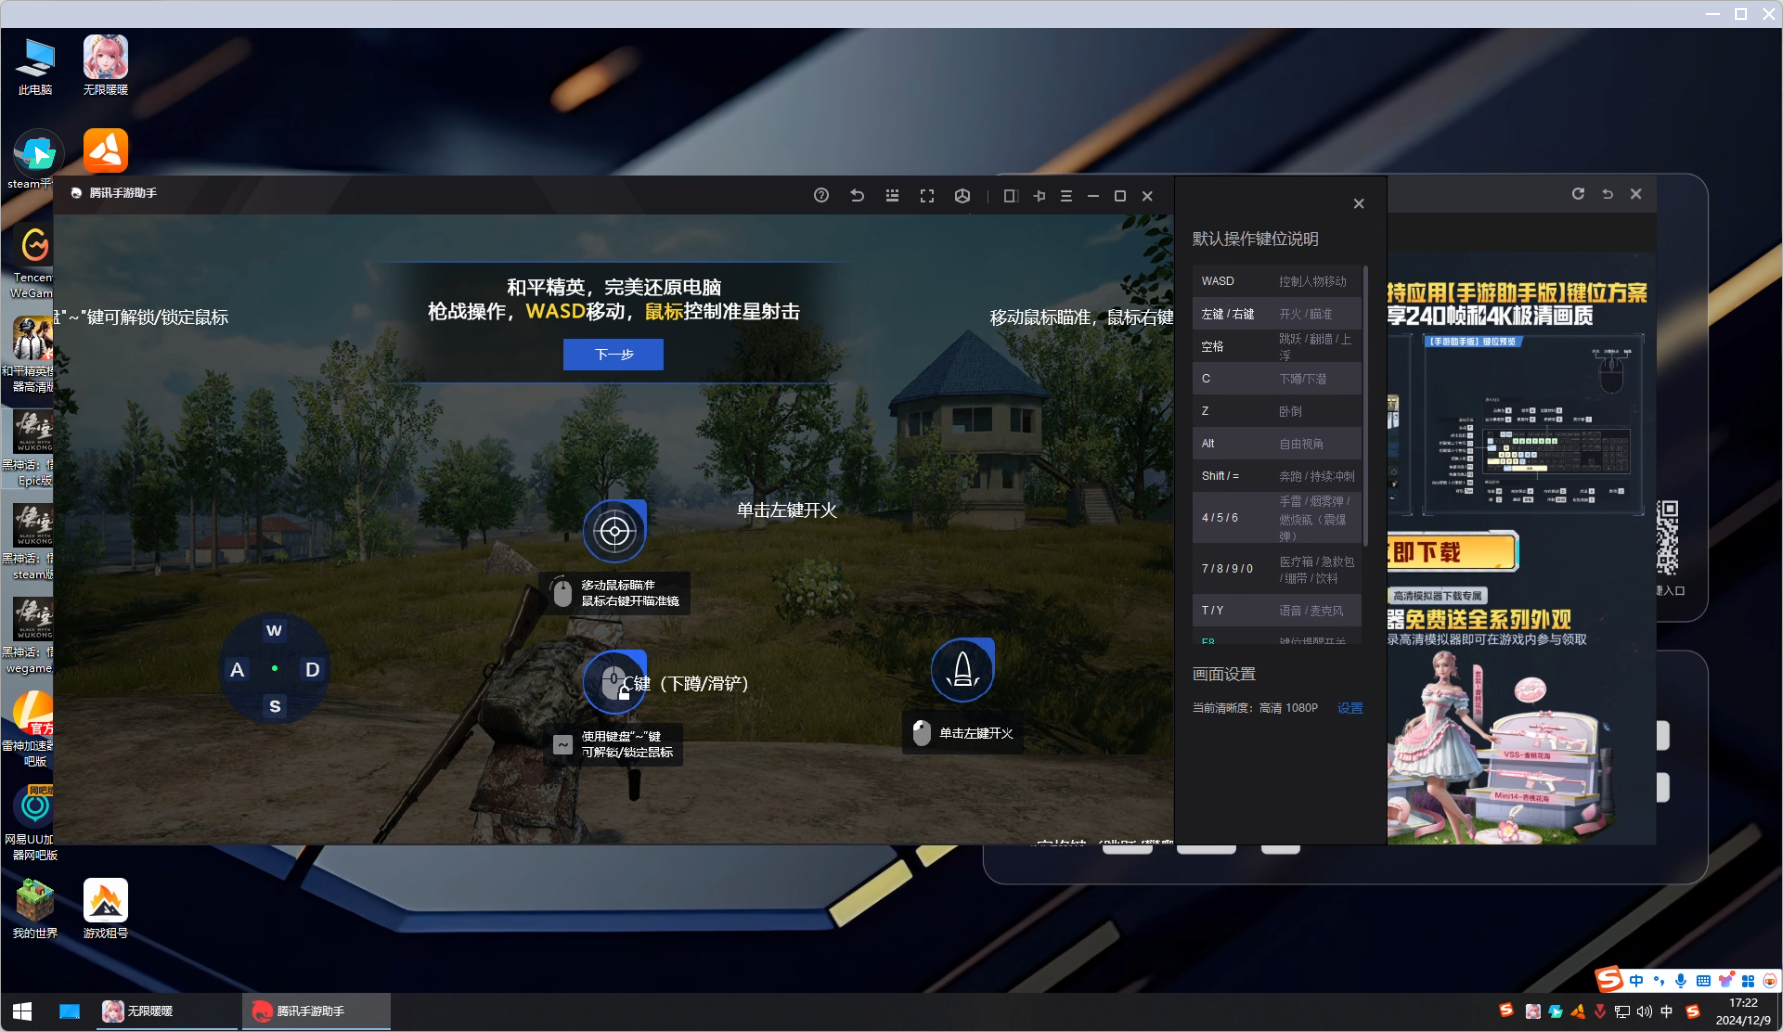Open Sogou toolbox grid icon

pos(1748,981)
